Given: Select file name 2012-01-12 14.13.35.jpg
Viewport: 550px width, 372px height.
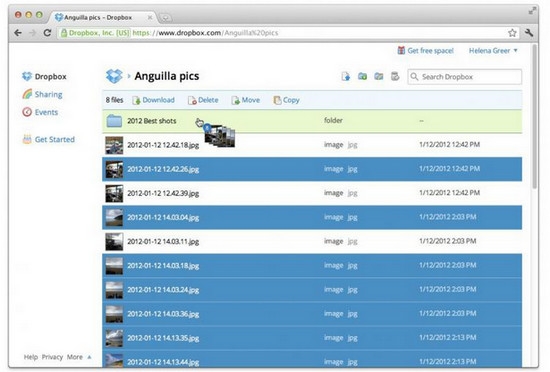Looking at the screenshot, I should click(163, 338).
